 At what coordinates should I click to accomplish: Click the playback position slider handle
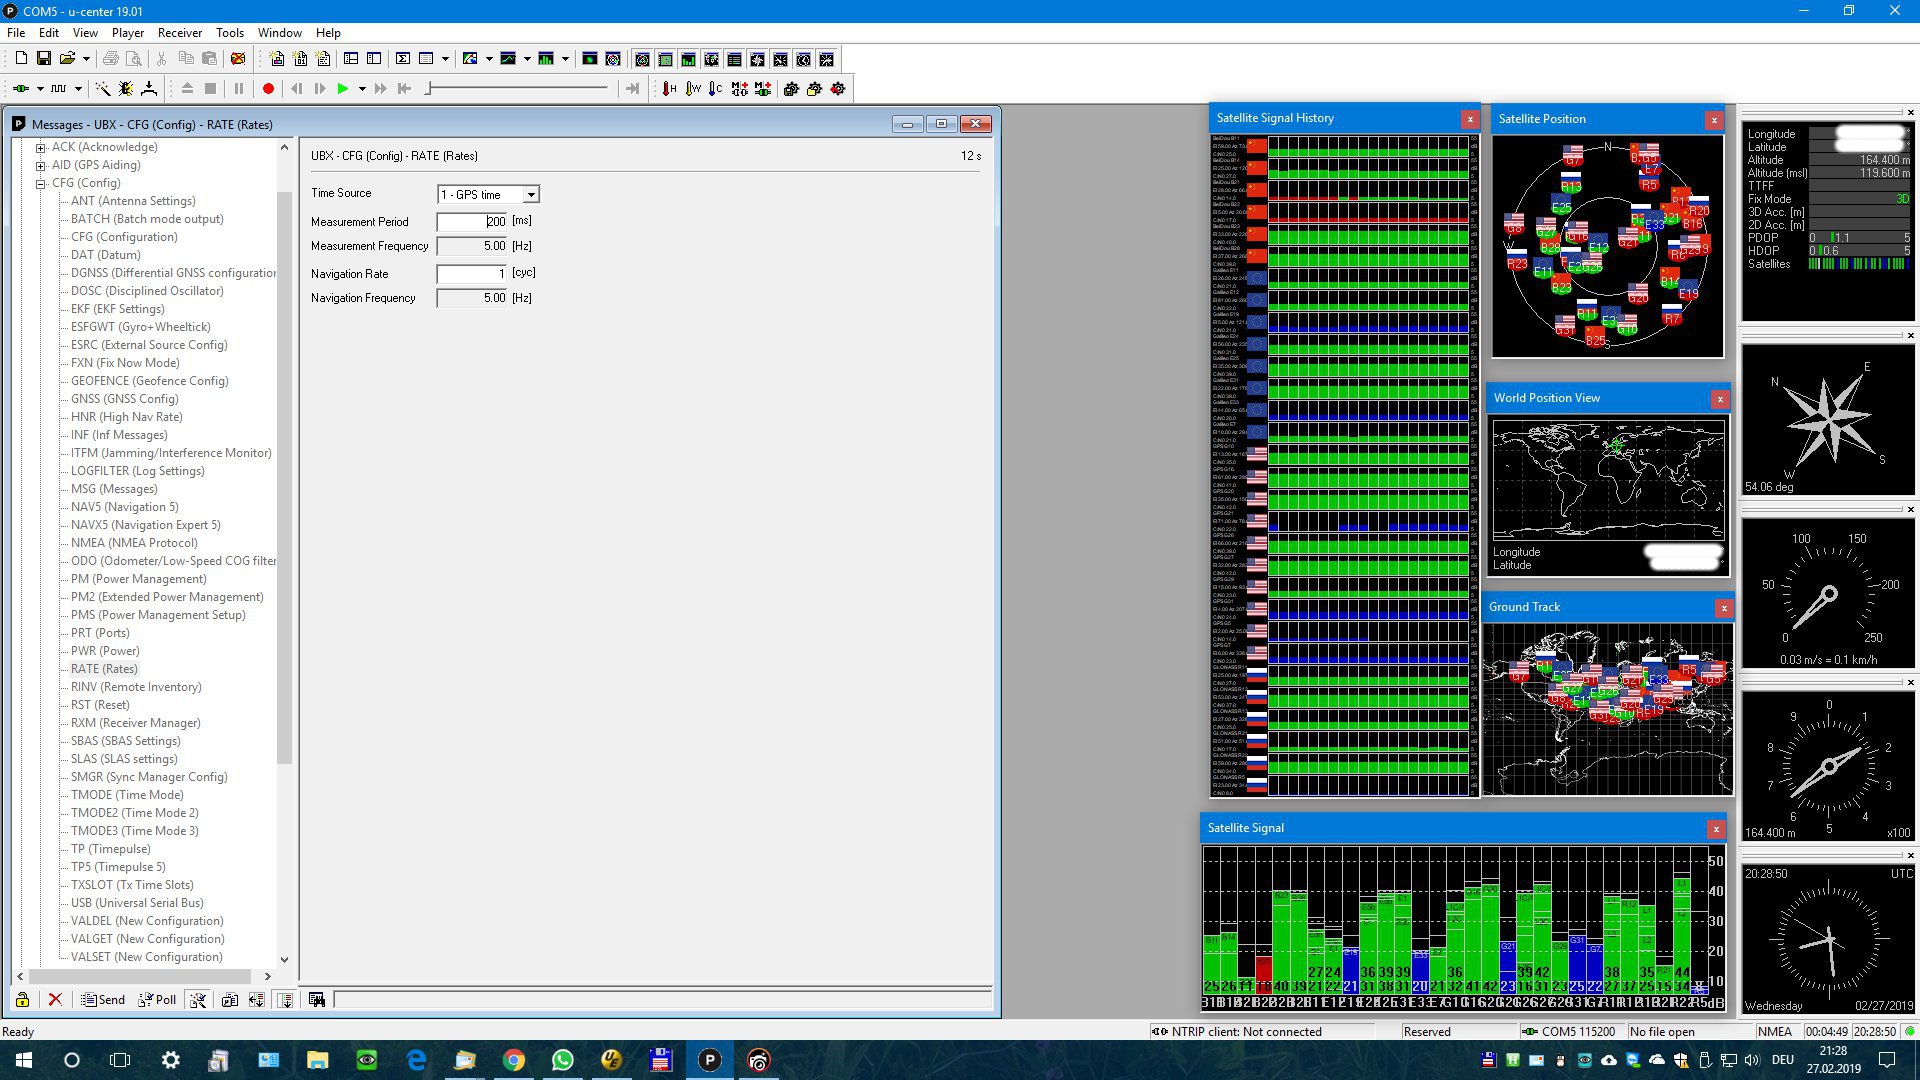[428, 89]
